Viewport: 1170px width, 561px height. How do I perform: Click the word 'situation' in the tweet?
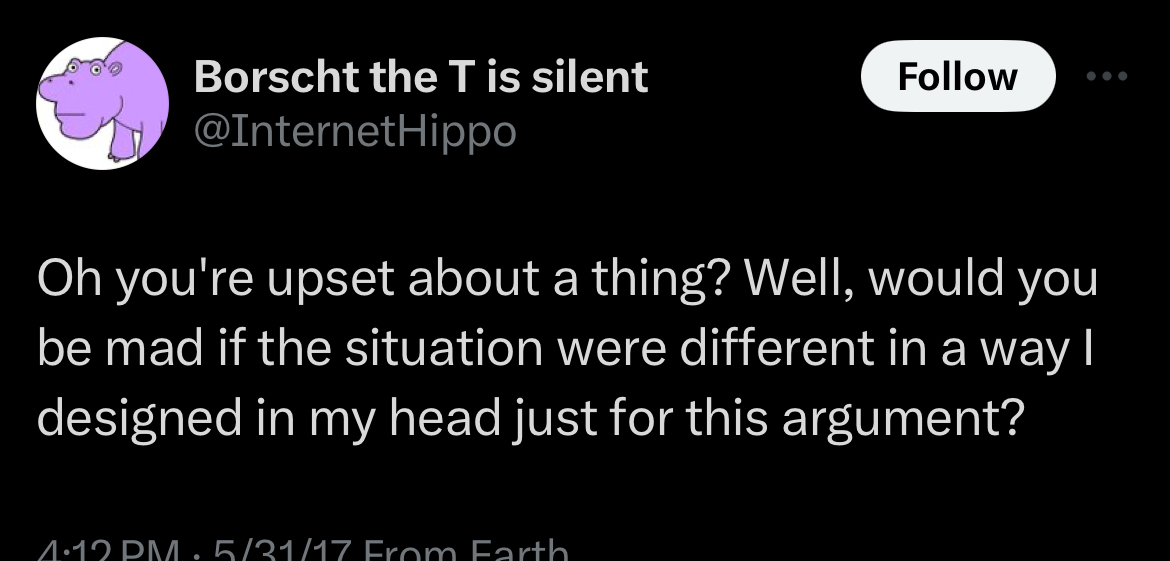pyautogui.click(x=444, y=348)
